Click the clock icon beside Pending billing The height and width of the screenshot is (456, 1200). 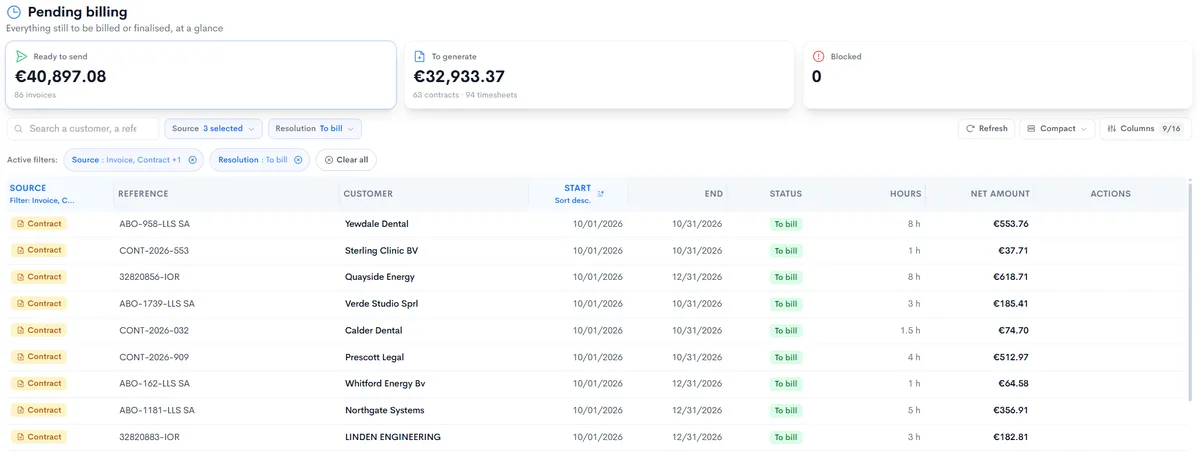(14, 12)
